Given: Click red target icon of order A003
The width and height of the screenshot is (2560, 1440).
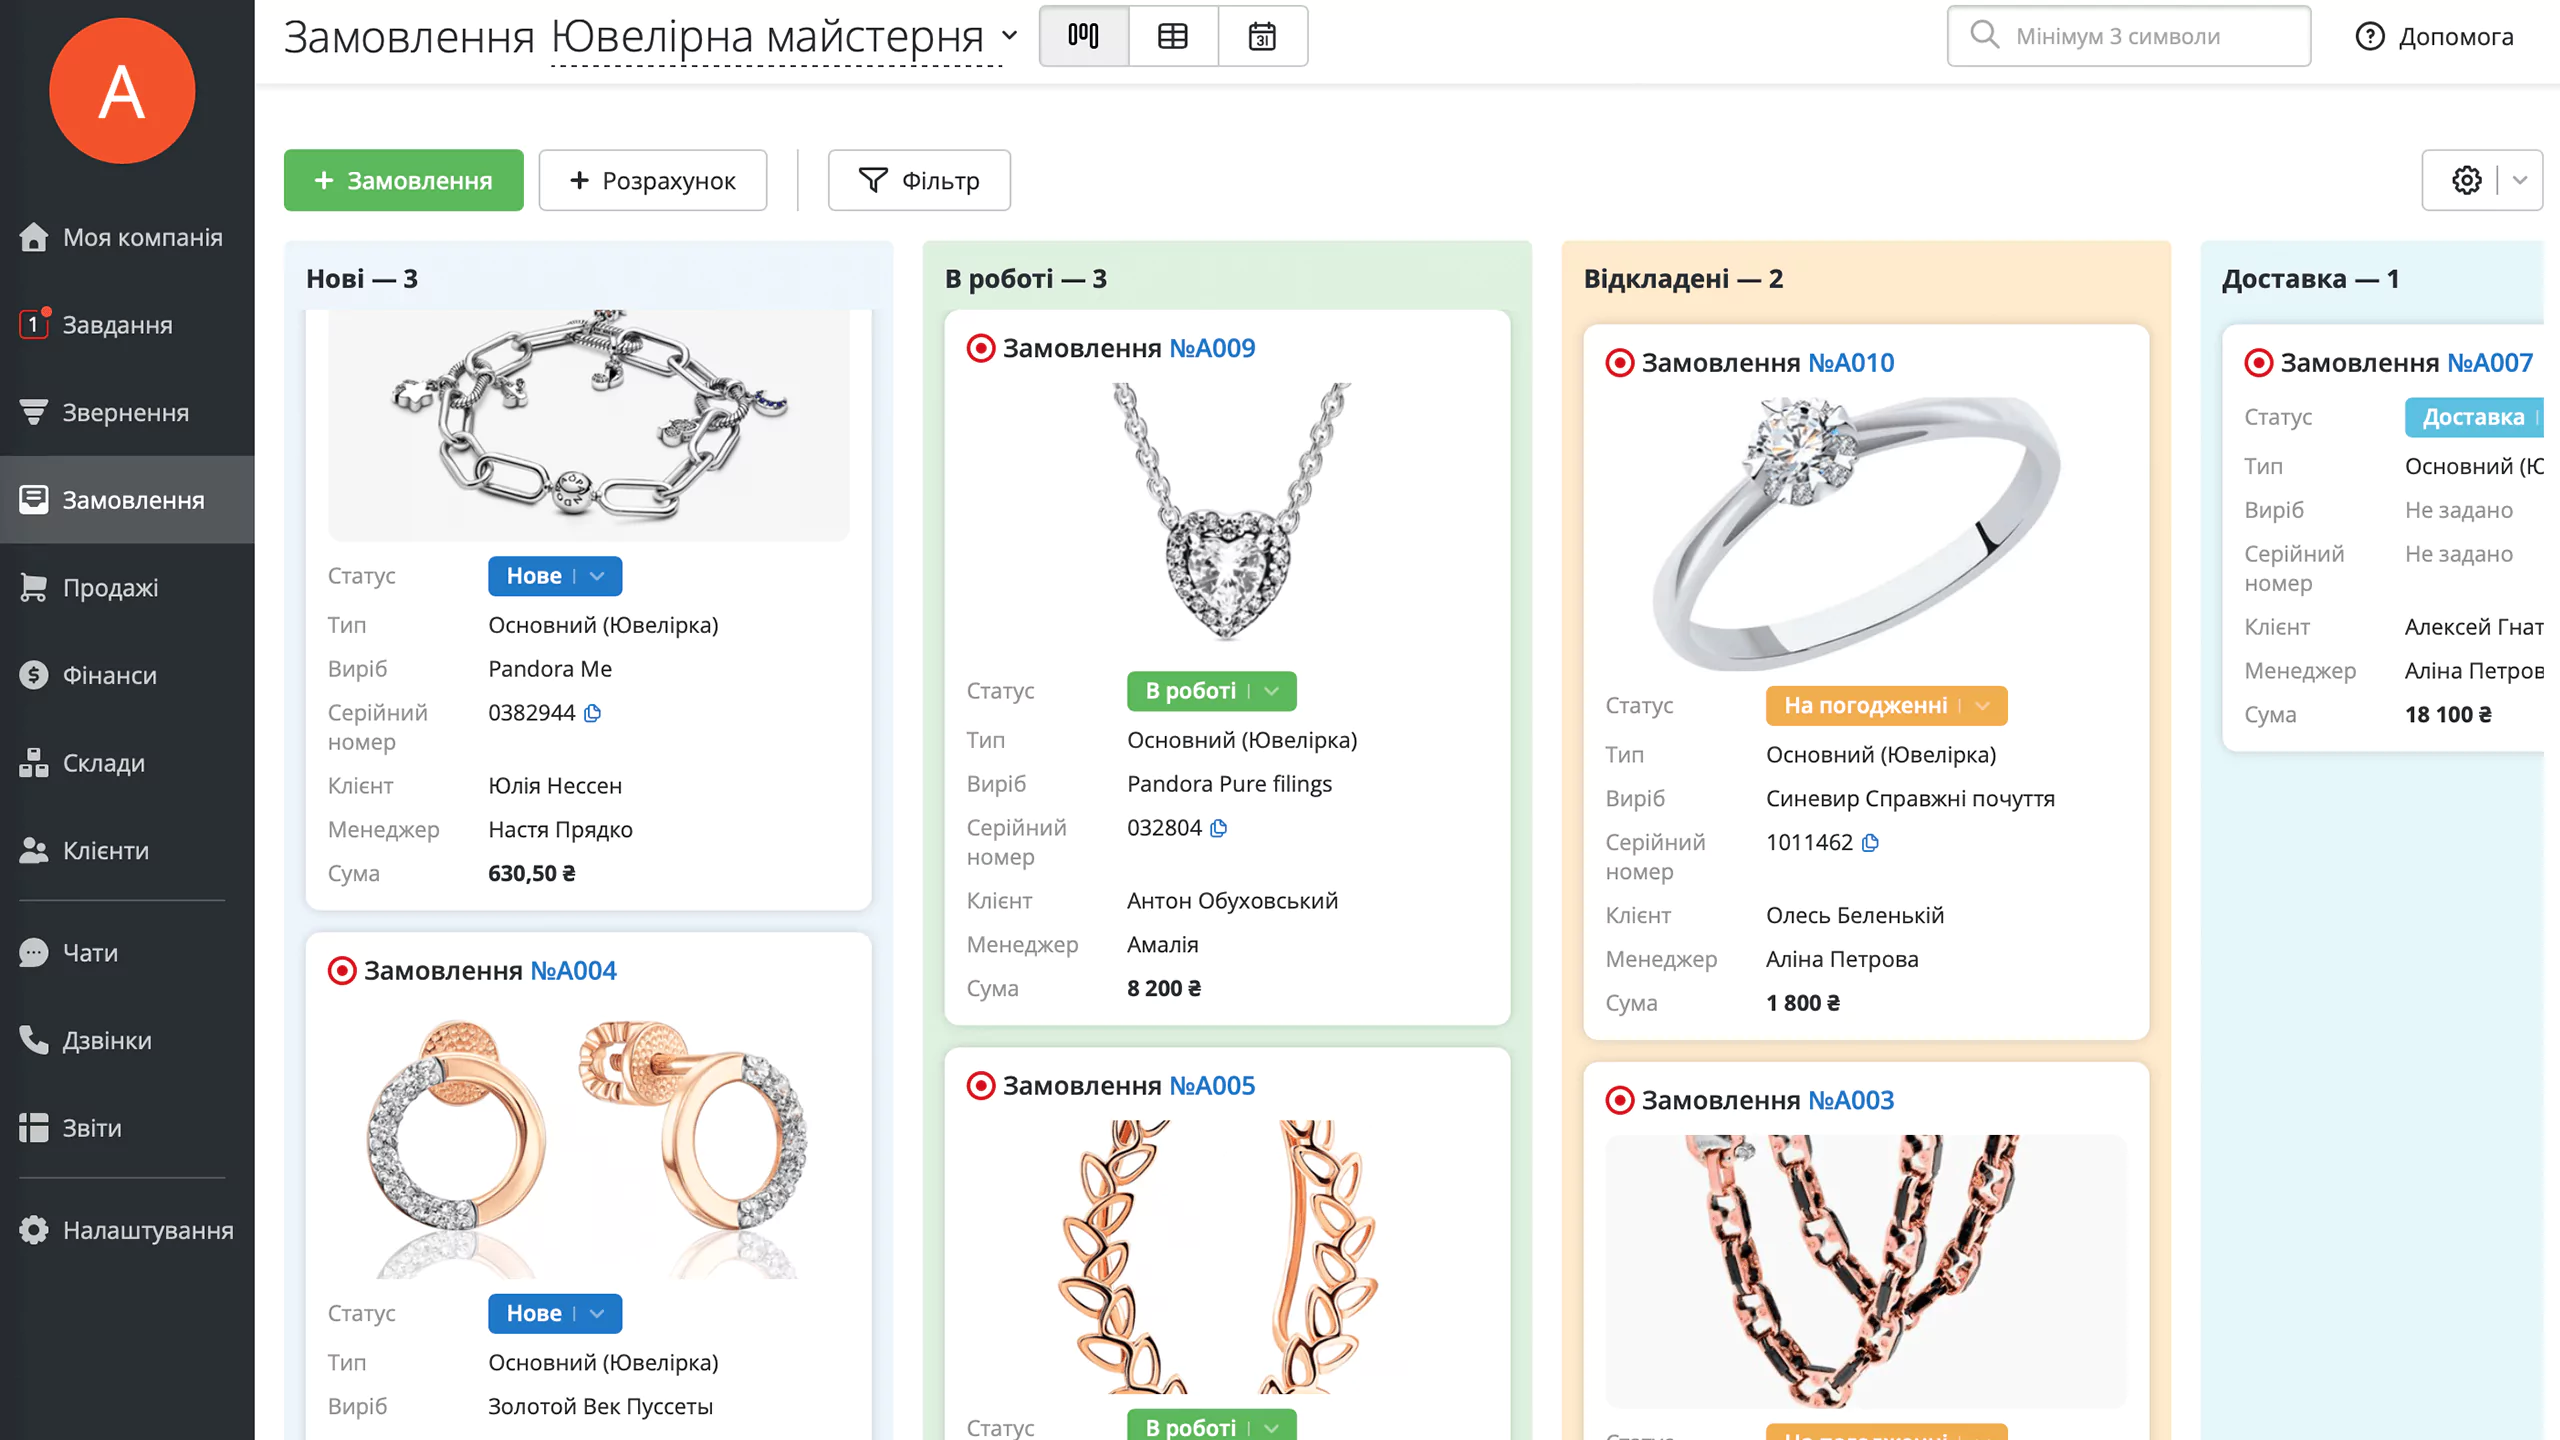Looking at the screenshot, I should [1620, 1101].
